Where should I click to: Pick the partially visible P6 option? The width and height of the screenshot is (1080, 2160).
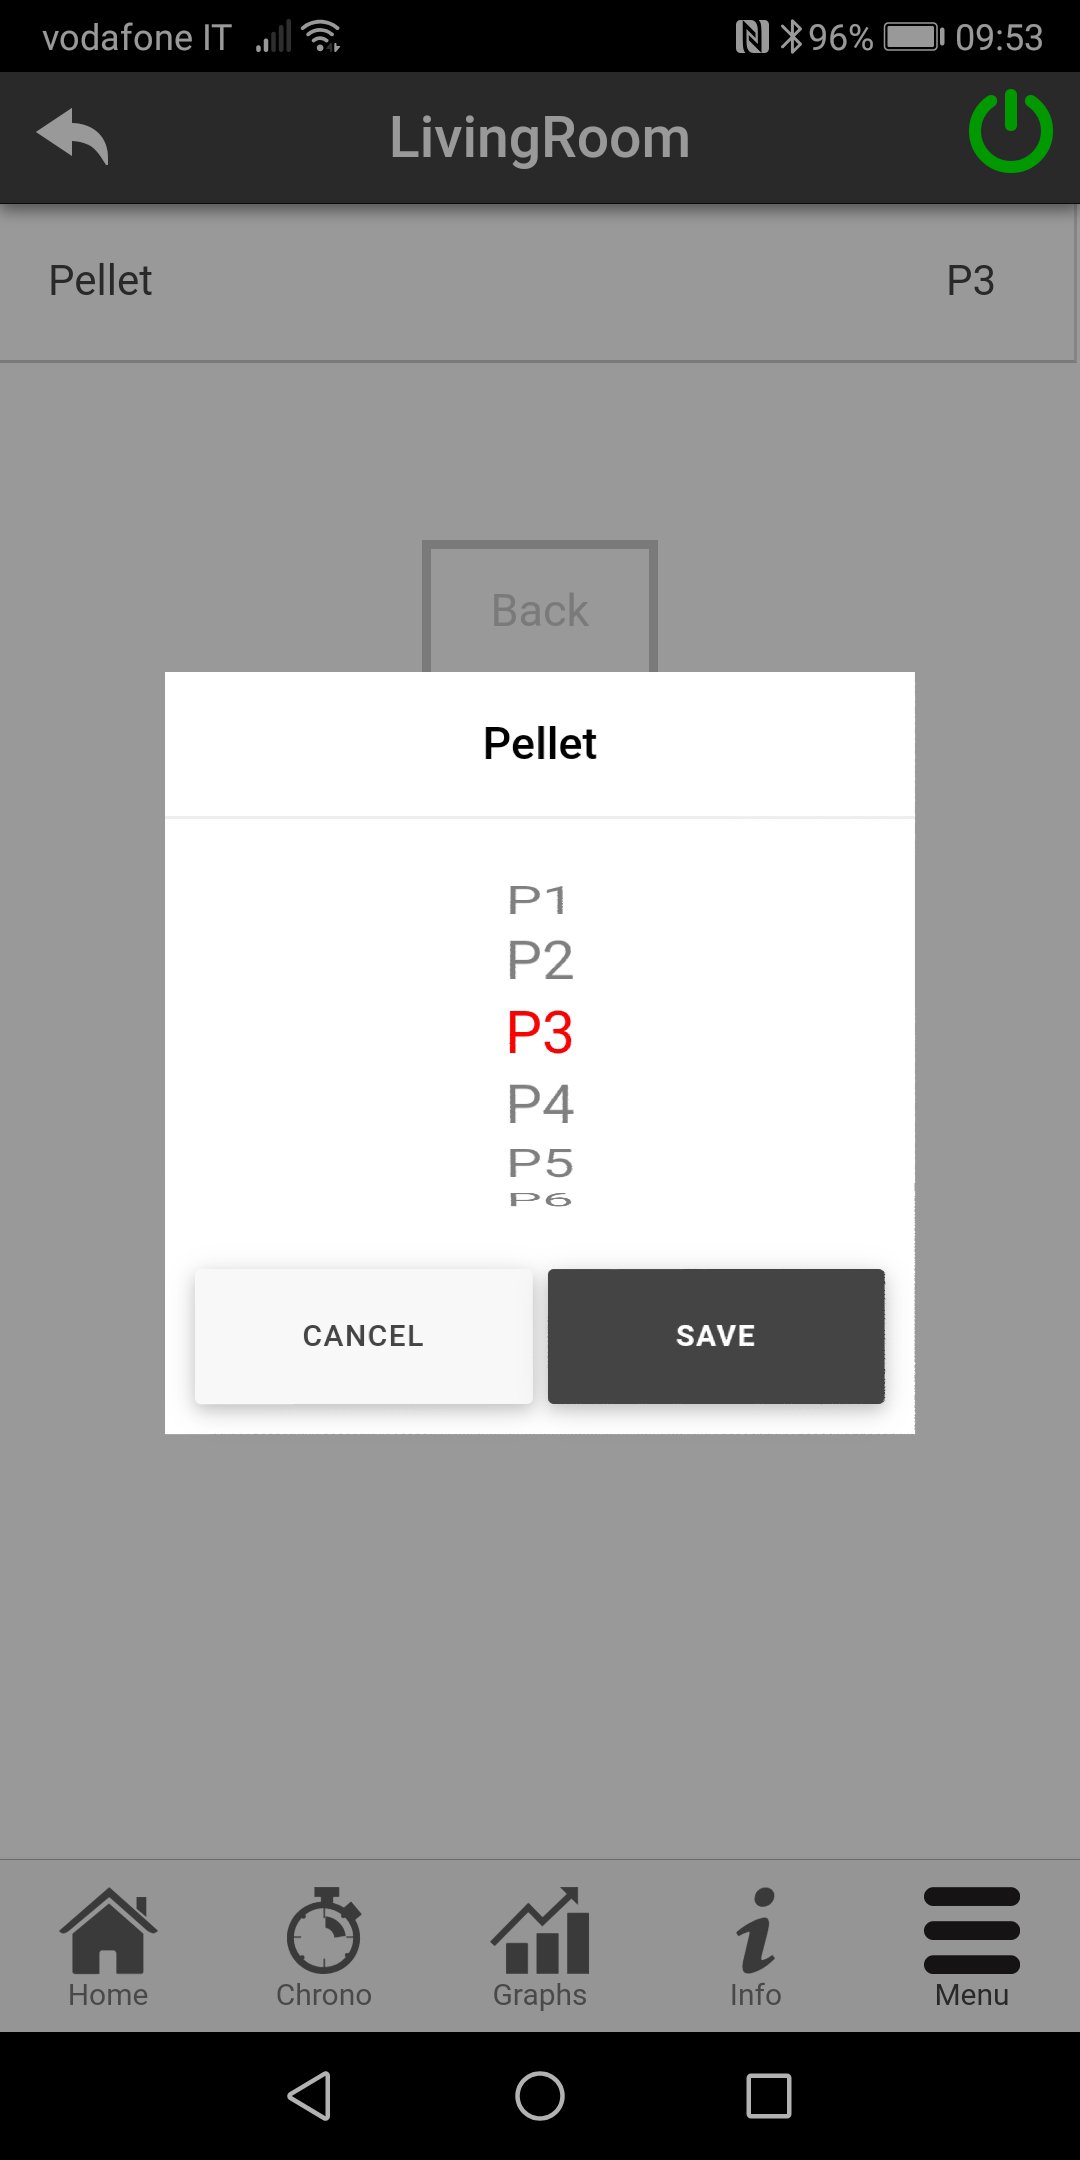pos(540,1199)
